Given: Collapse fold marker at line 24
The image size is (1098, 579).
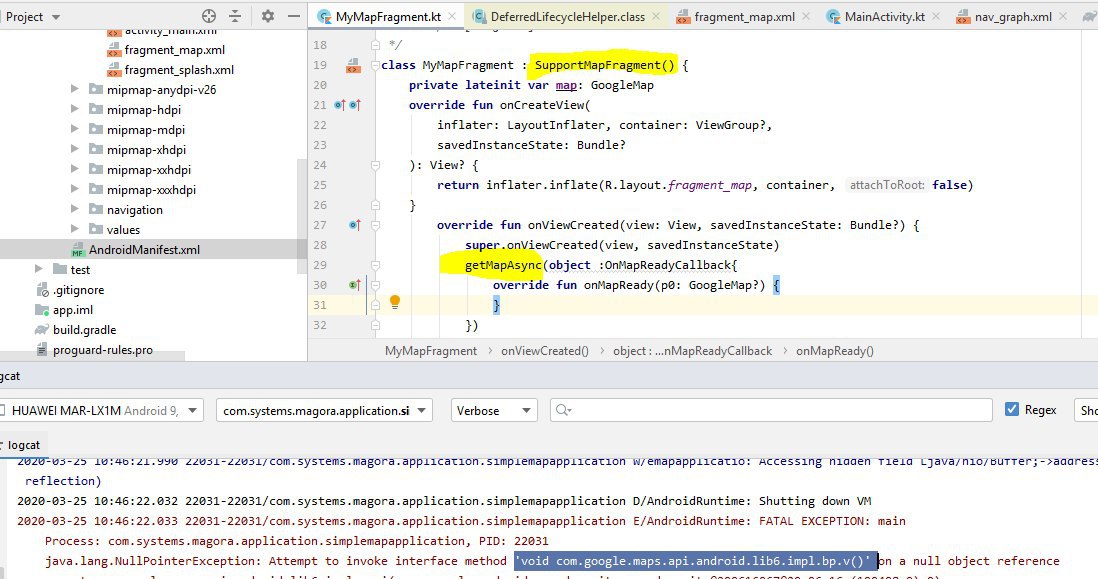Looking at the screenshot, I should [375, 165].
